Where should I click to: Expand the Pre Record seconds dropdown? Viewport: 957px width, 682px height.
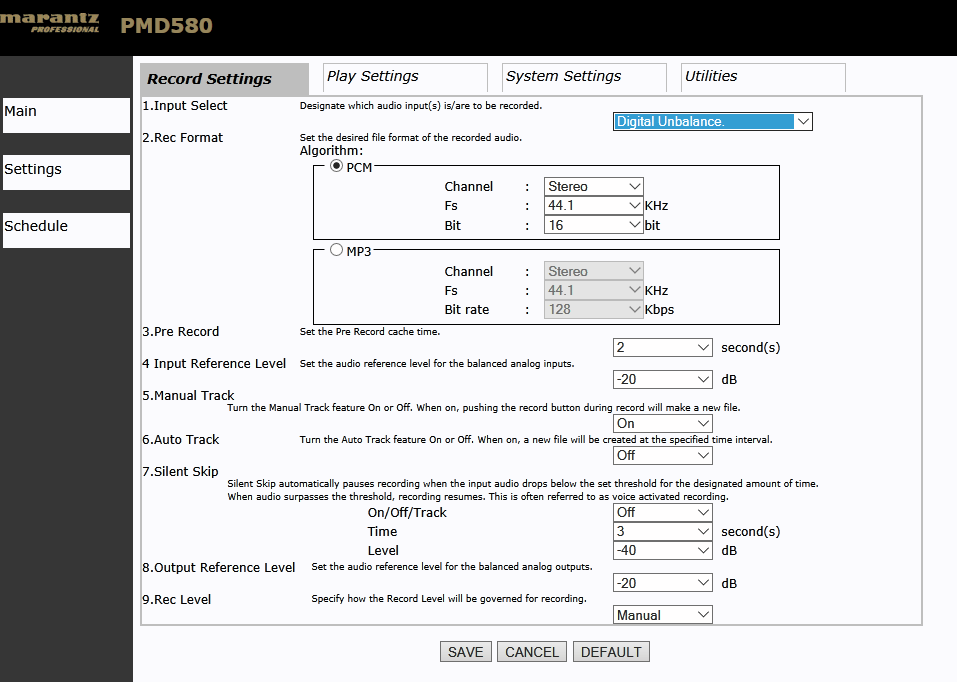point(662,347)
